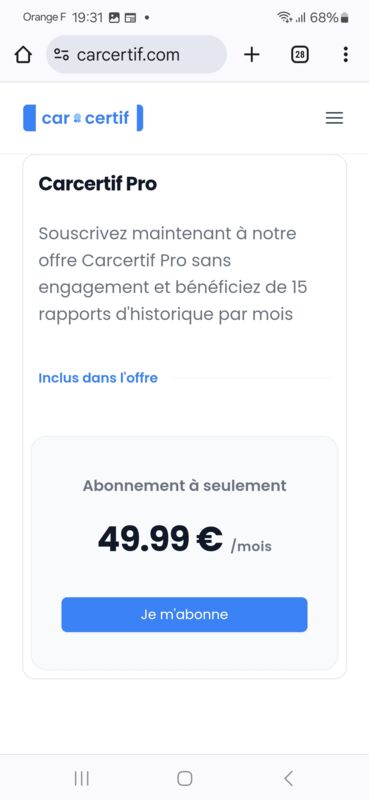Click the Je m'abonne button
This screenshot has height=800, width=369.
(184, 614)
